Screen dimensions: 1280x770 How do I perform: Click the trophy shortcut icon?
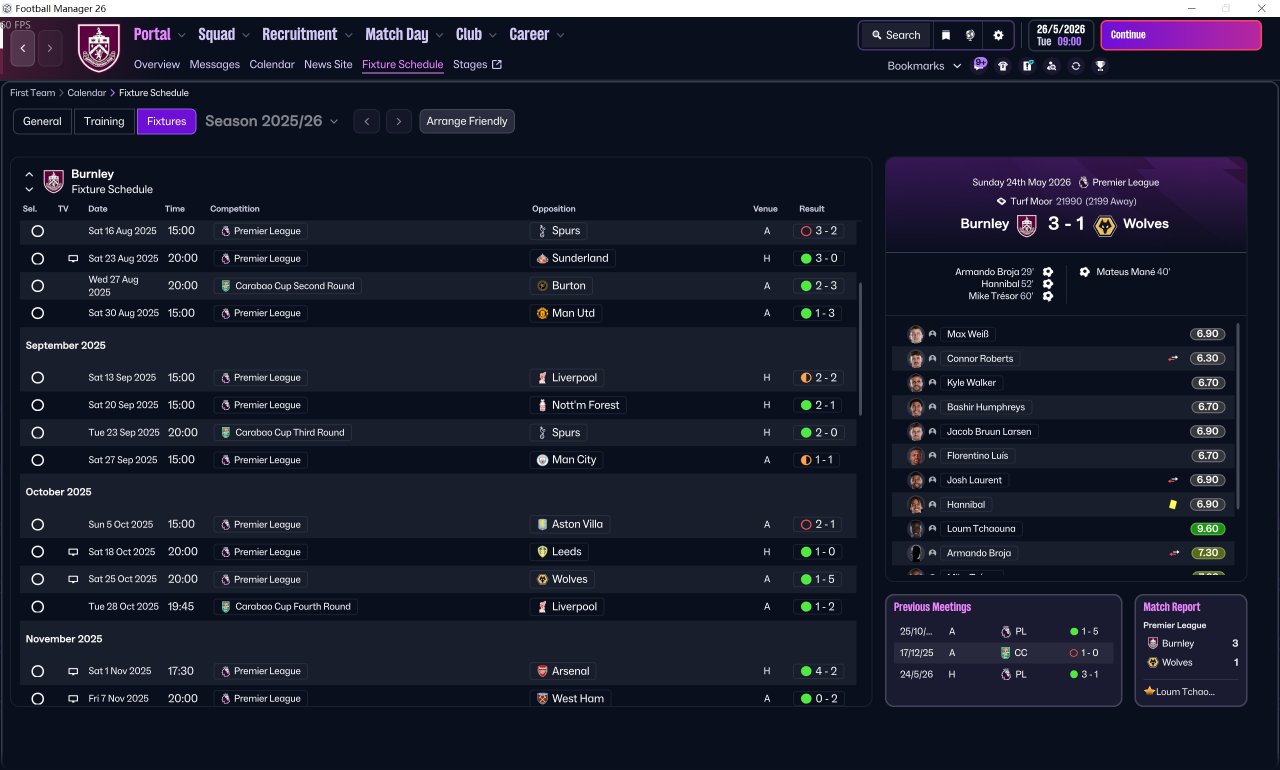(1100, 66)
